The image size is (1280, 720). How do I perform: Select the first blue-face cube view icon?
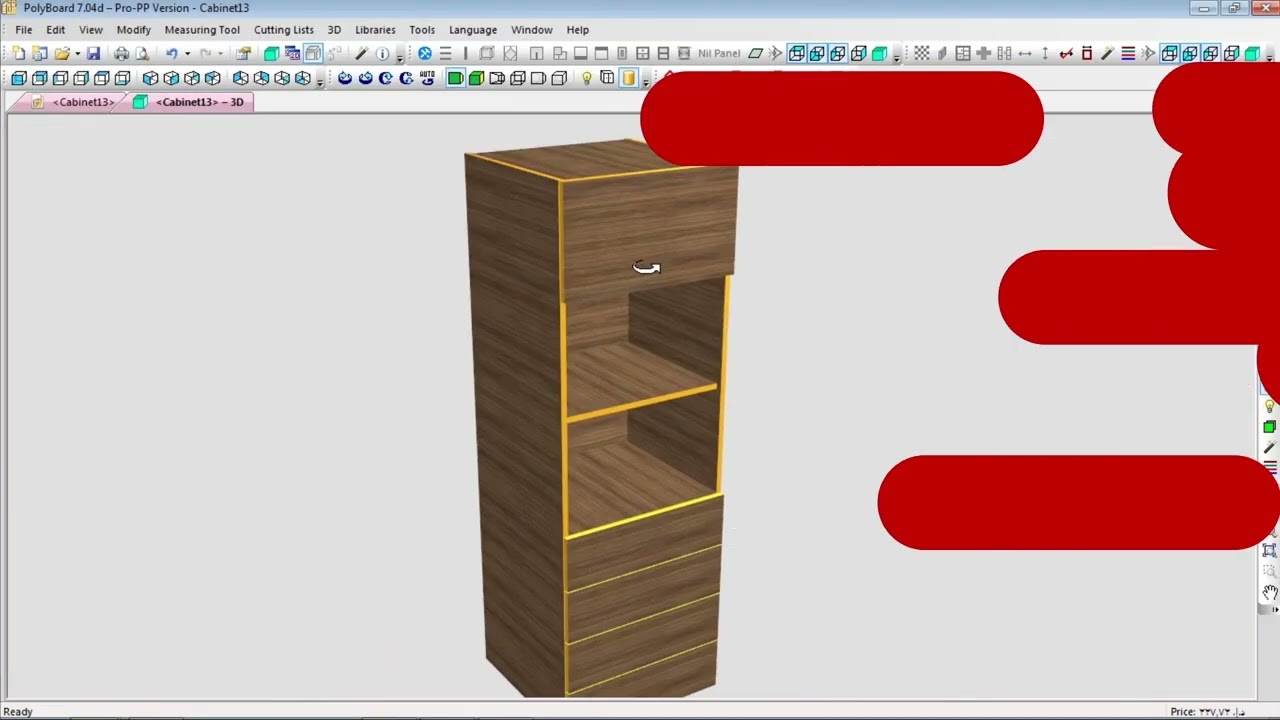coord(18,78)
